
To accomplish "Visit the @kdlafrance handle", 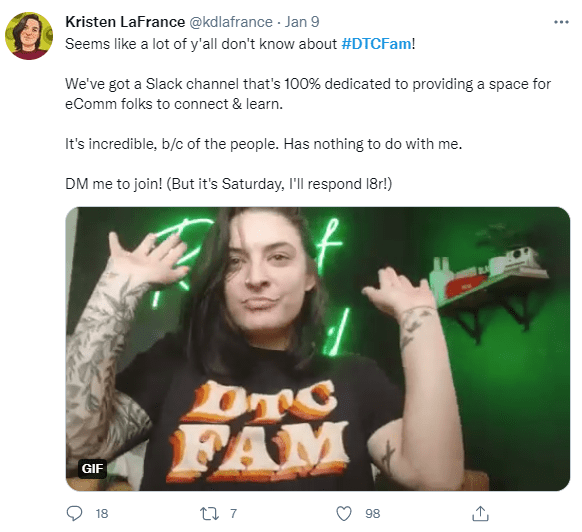I will coord(231,22).
